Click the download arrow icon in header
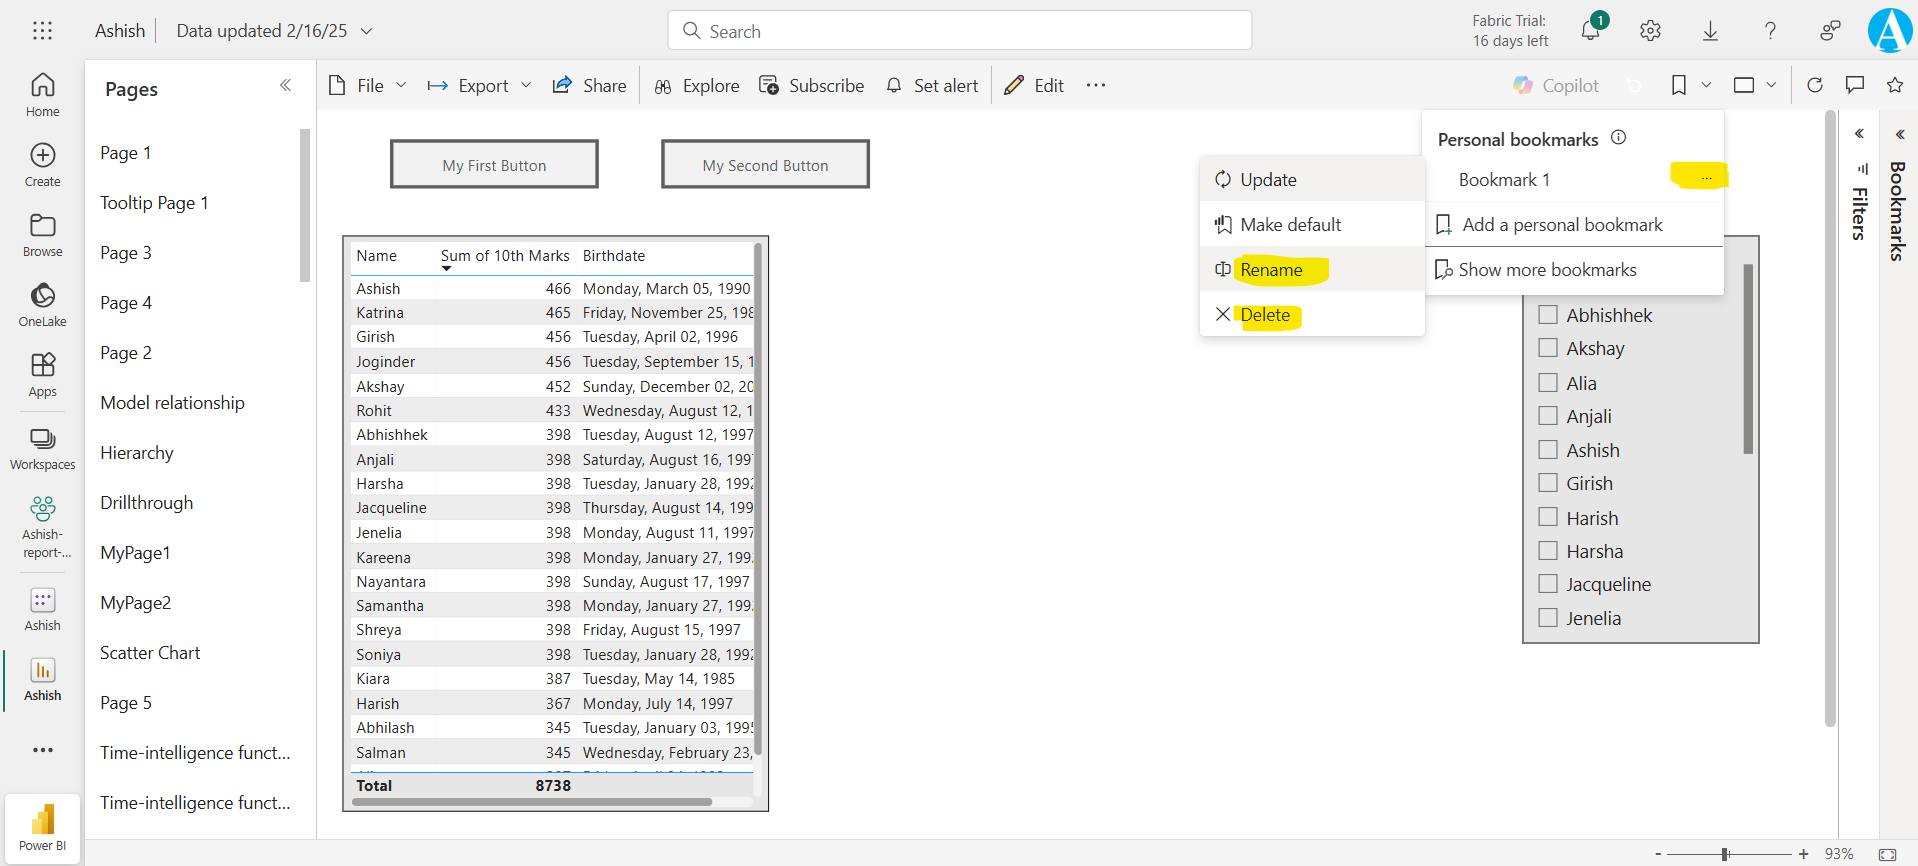1918x866 pixels. point(1710,31)
